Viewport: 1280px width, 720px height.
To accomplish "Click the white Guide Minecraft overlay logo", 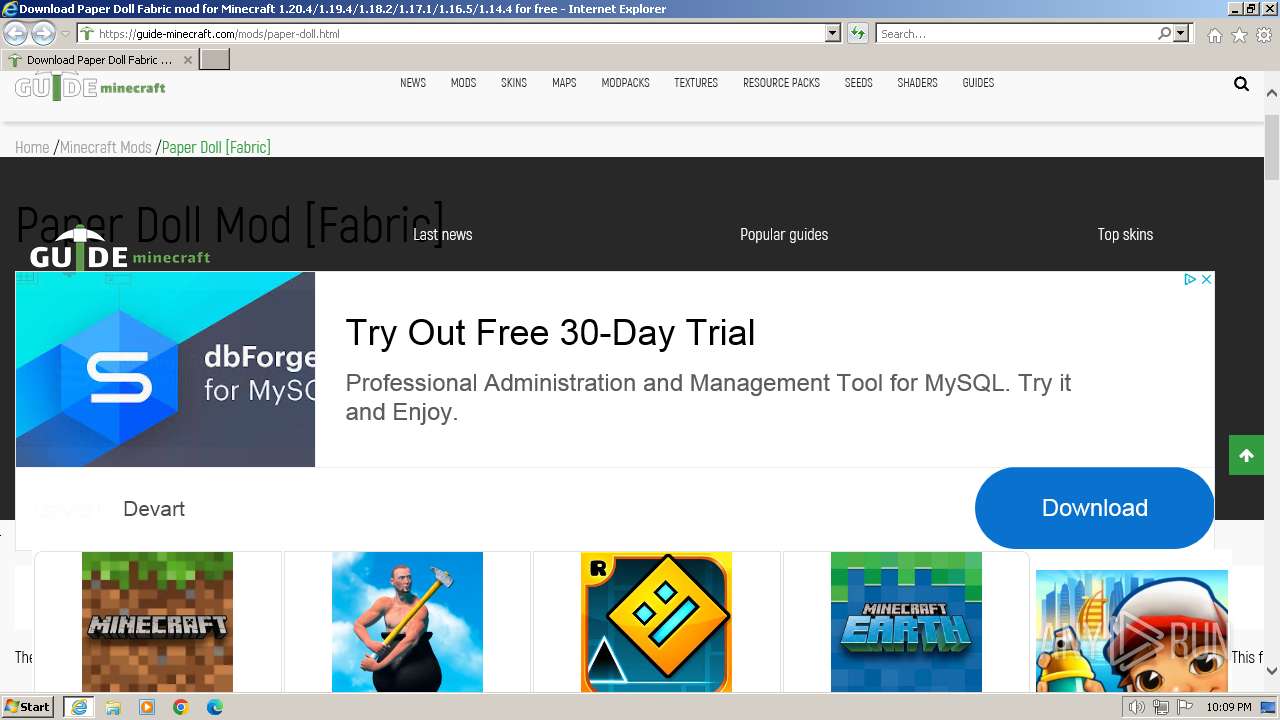I will tap(120, 249).
